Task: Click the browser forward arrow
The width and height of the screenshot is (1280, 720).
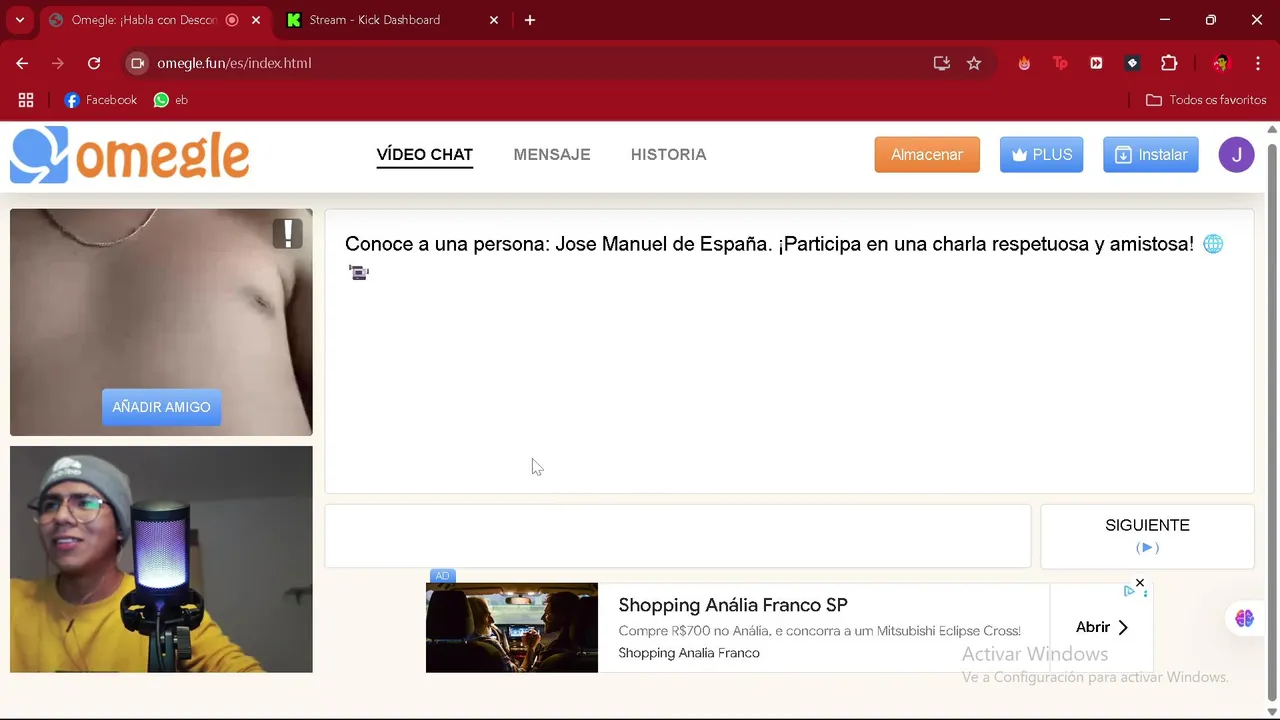Action: tap(58, 63)
